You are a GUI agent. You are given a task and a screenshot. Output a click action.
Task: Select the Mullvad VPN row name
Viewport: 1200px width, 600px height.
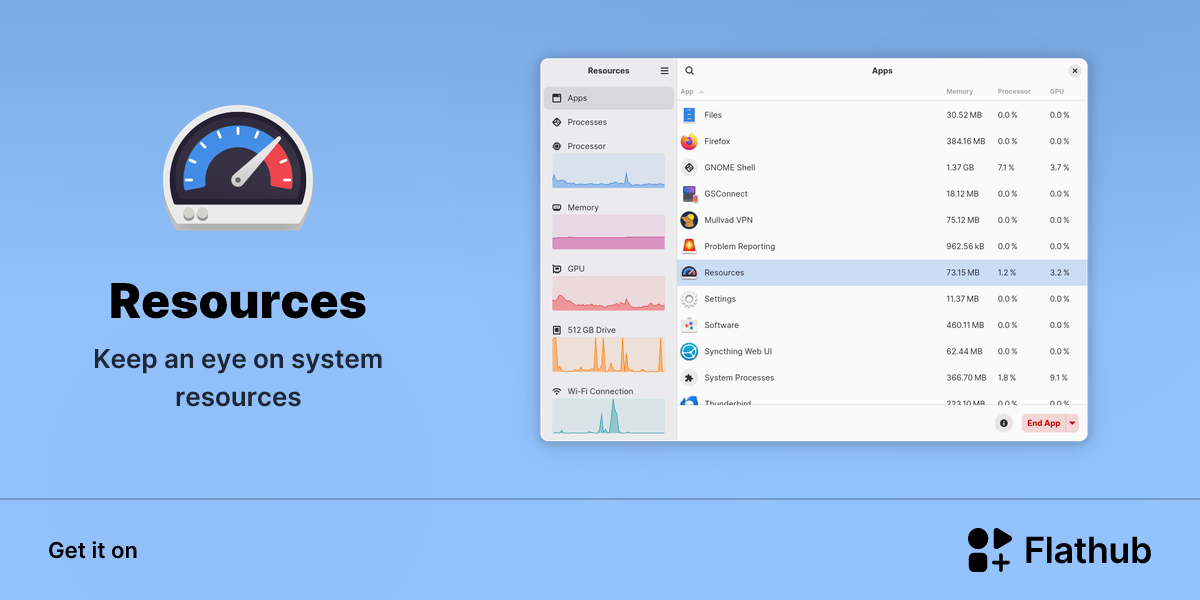coord(728,220)
